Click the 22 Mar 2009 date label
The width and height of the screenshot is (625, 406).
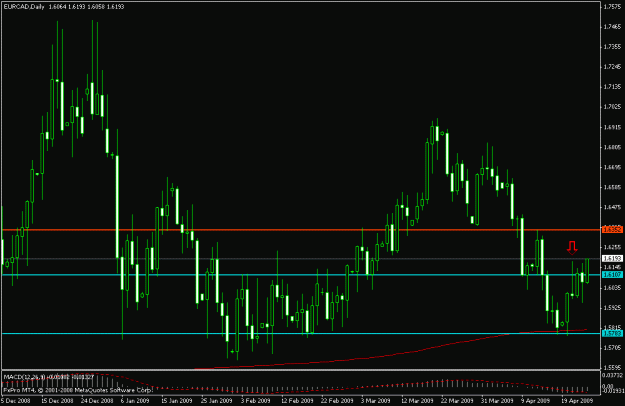[x=457, y=400]
